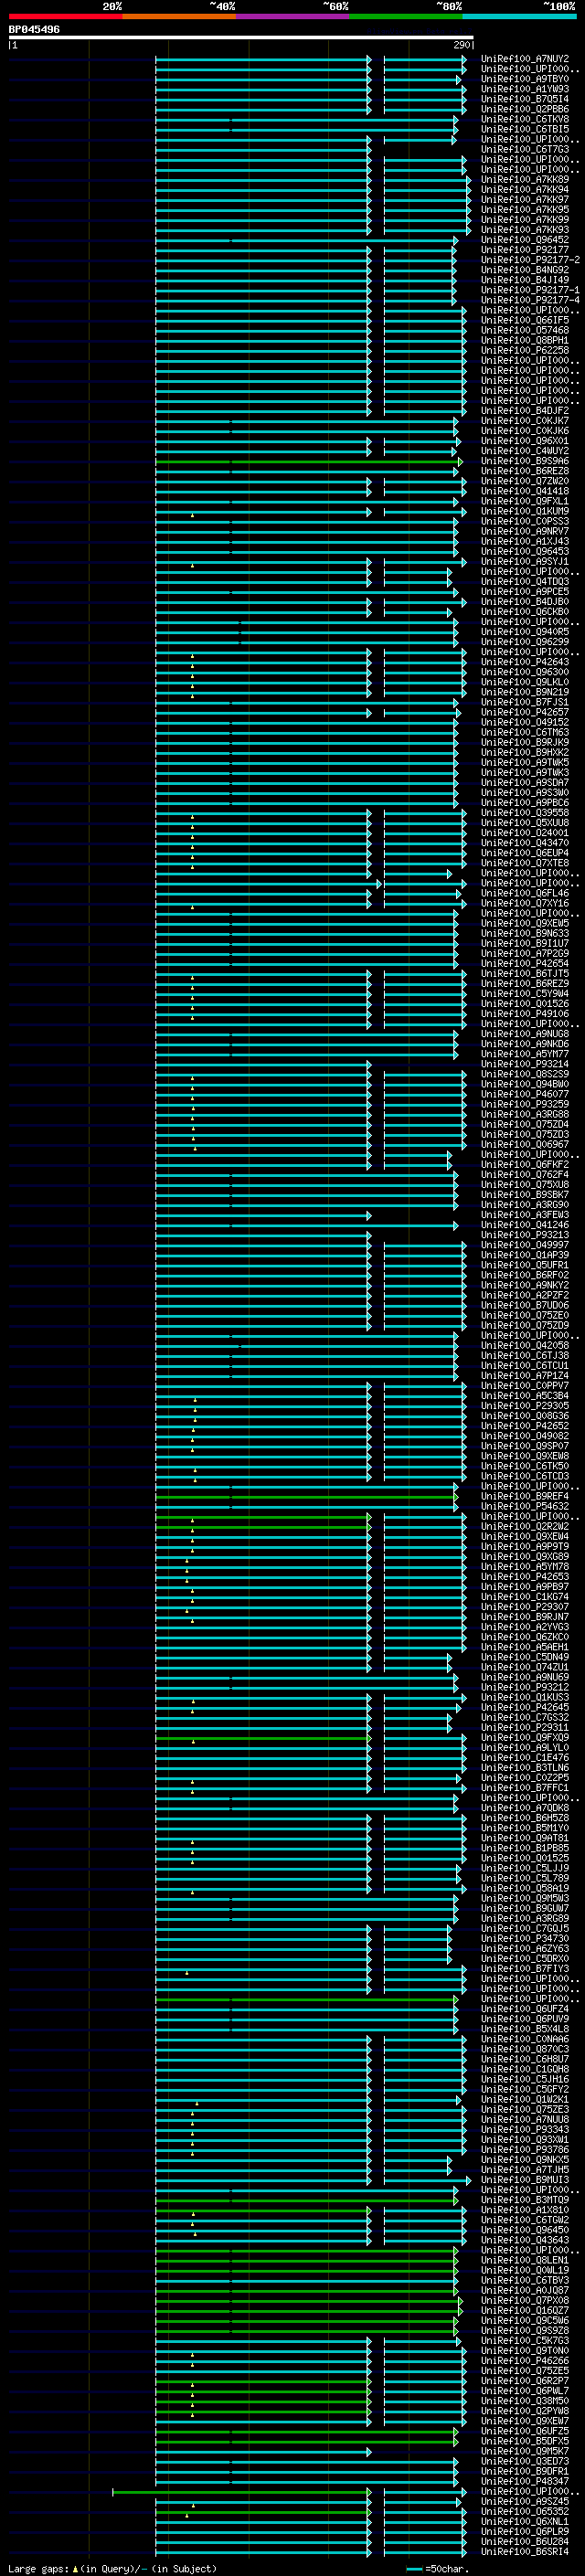Click the green ~80% identity legend bar
The image size is (585, 2576).
tap(406, 16)
